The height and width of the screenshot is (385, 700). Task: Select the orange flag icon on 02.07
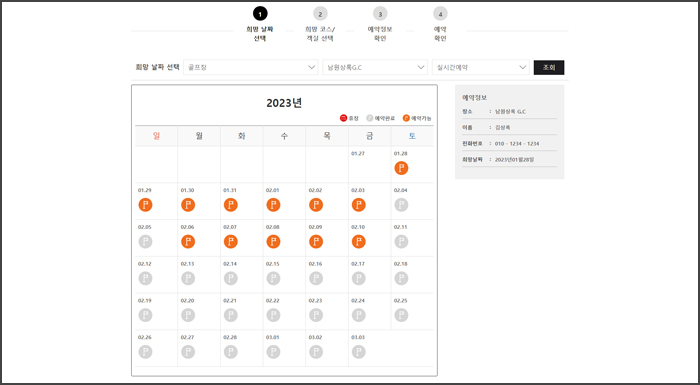click(230, 242)
